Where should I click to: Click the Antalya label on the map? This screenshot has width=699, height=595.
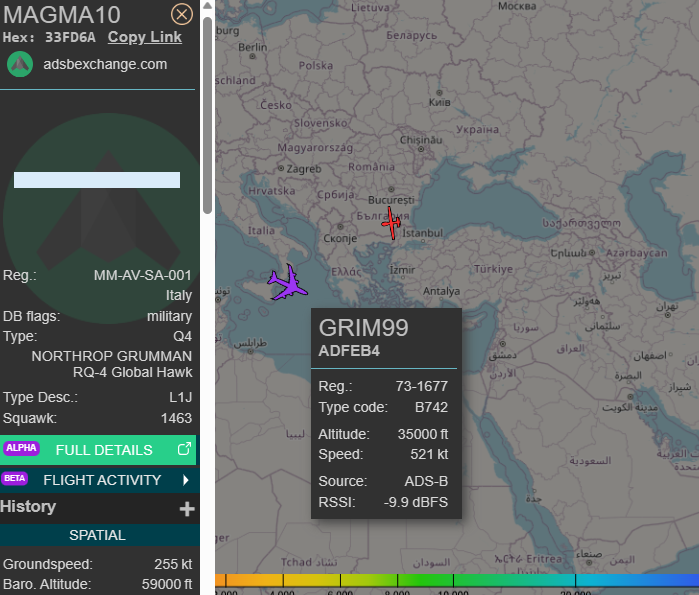point(441,291)
